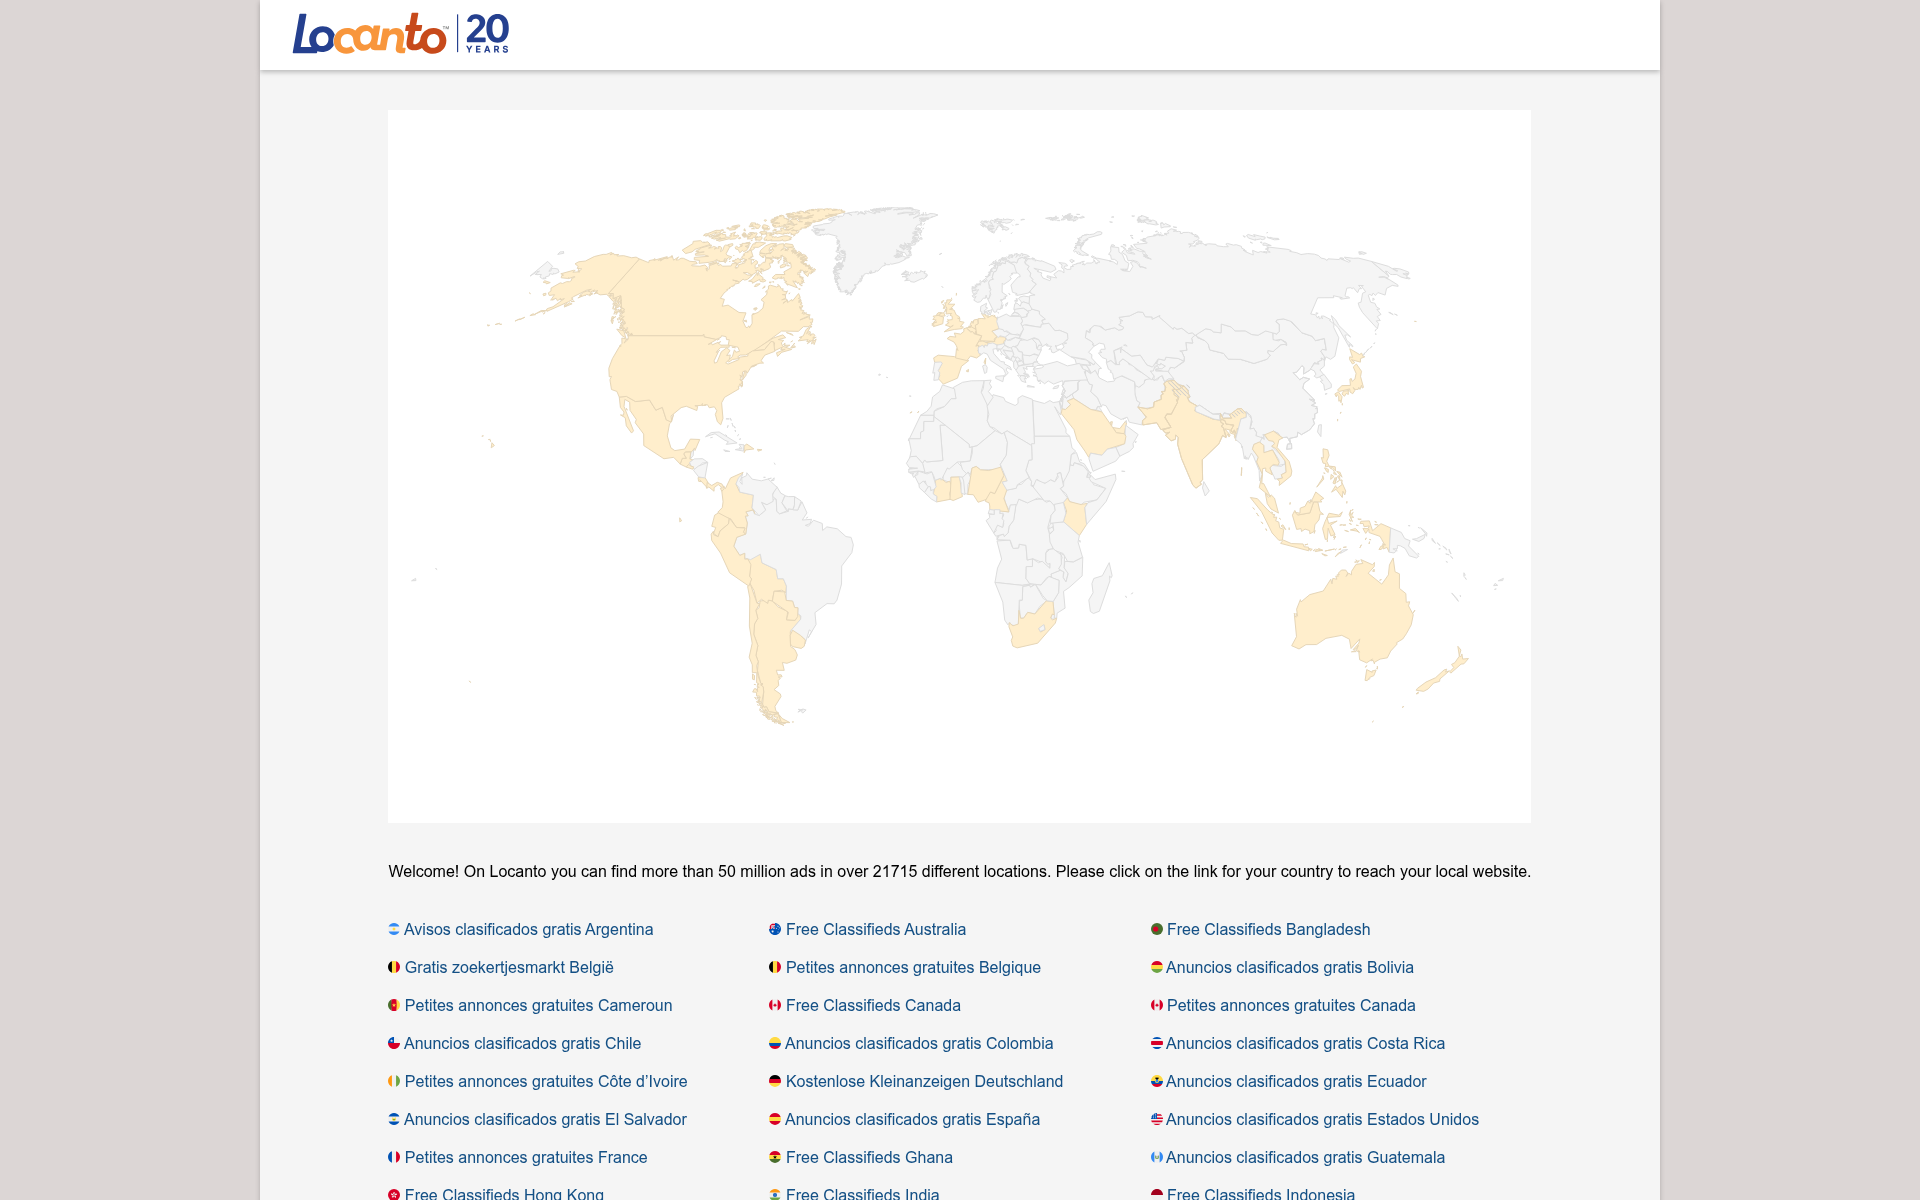Viewport: 1920px width, 1200px height.
Task: Click the Chile flag icon
Action: [394, 1043]
